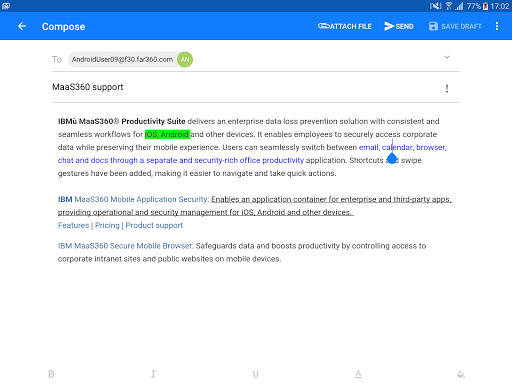
Task: Toggle underline formatting with U icon
Action: (255, 374)
